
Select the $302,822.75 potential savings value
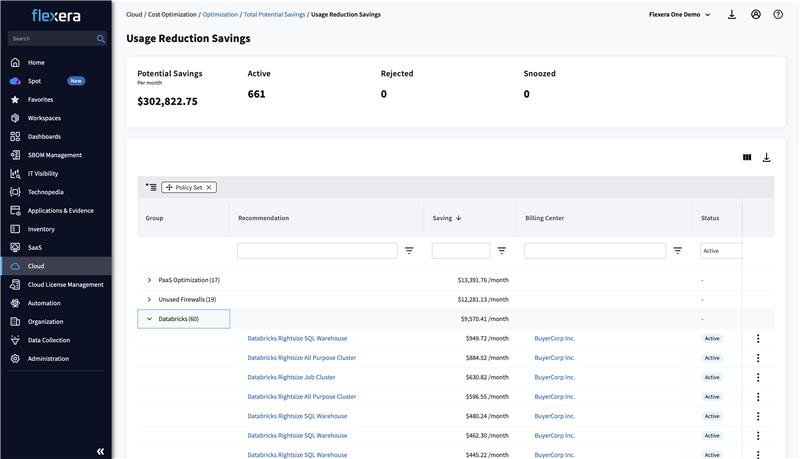tap(167, 101)
